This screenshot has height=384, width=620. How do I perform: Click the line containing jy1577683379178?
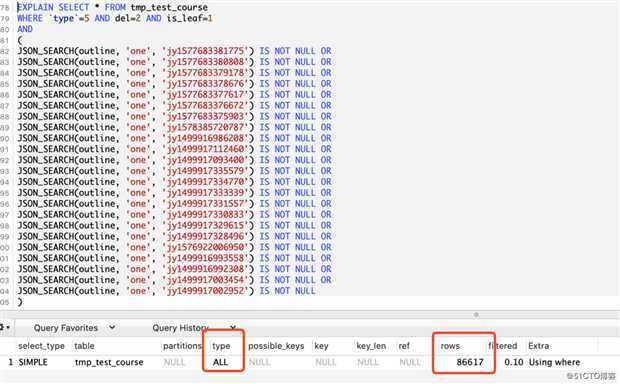click(x=174, y=73)
